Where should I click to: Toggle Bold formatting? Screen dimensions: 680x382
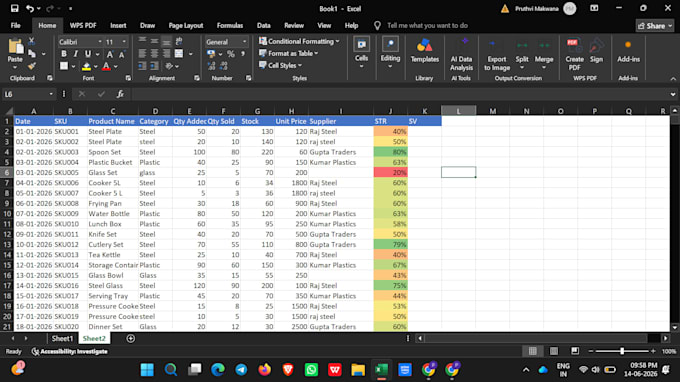click(64, 54)
